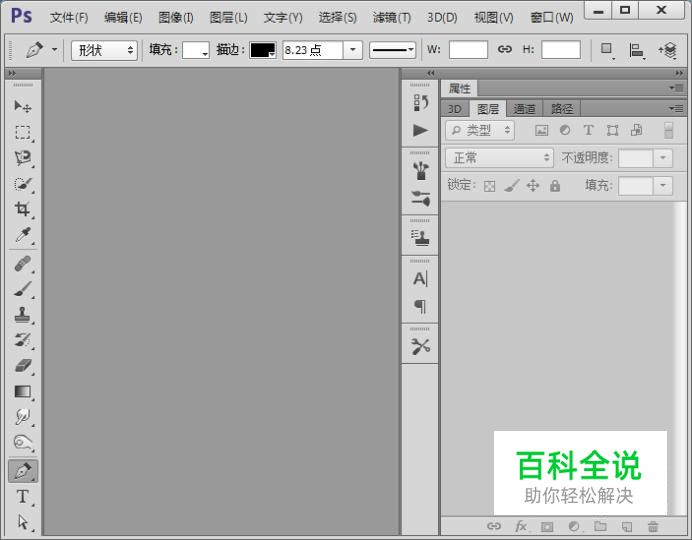Select the Gradient tool
The height and width of the screenshot is (540, 692).
23,392
